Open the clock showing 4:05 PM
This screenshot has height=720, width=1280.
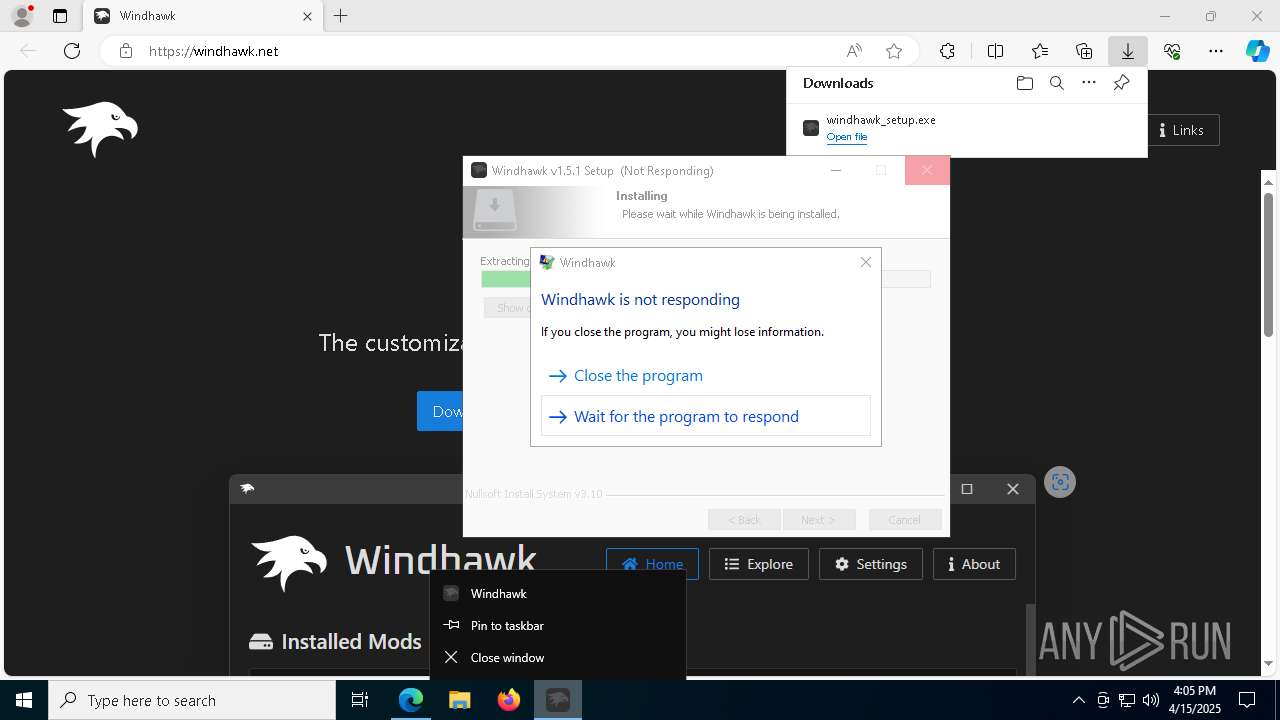(1196, 700)
